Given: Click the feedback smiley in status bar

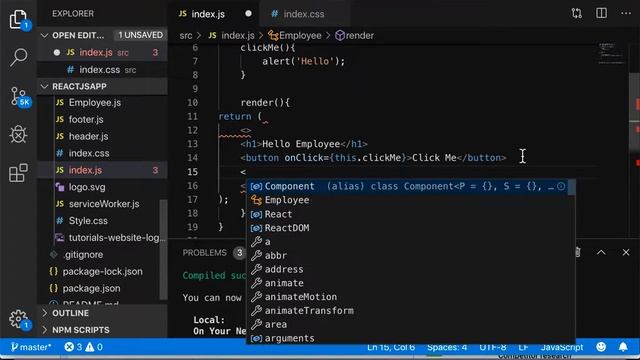Looking at the screenshot, I should [x=601, y=347].
